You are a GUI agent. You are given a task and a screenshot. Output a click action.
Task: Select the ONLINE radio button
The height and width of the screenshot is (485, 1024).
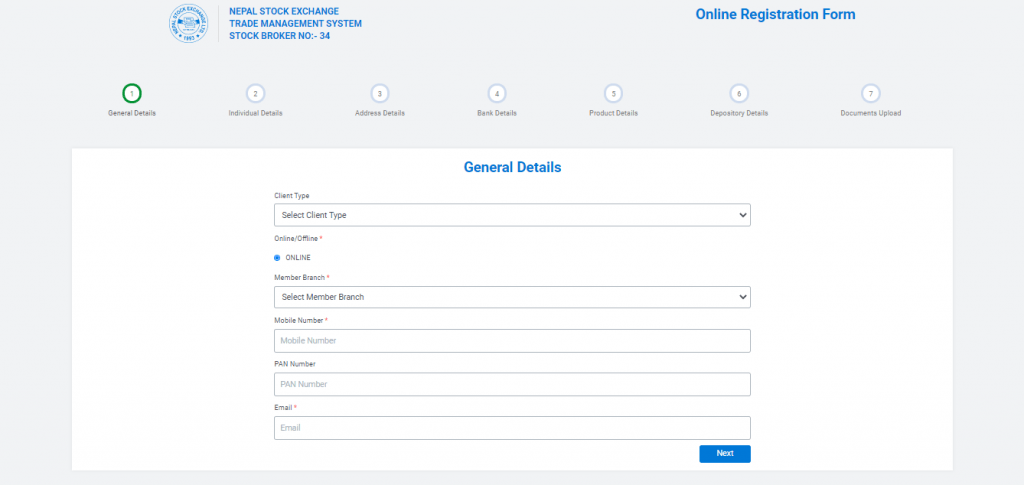click(277, 258)
